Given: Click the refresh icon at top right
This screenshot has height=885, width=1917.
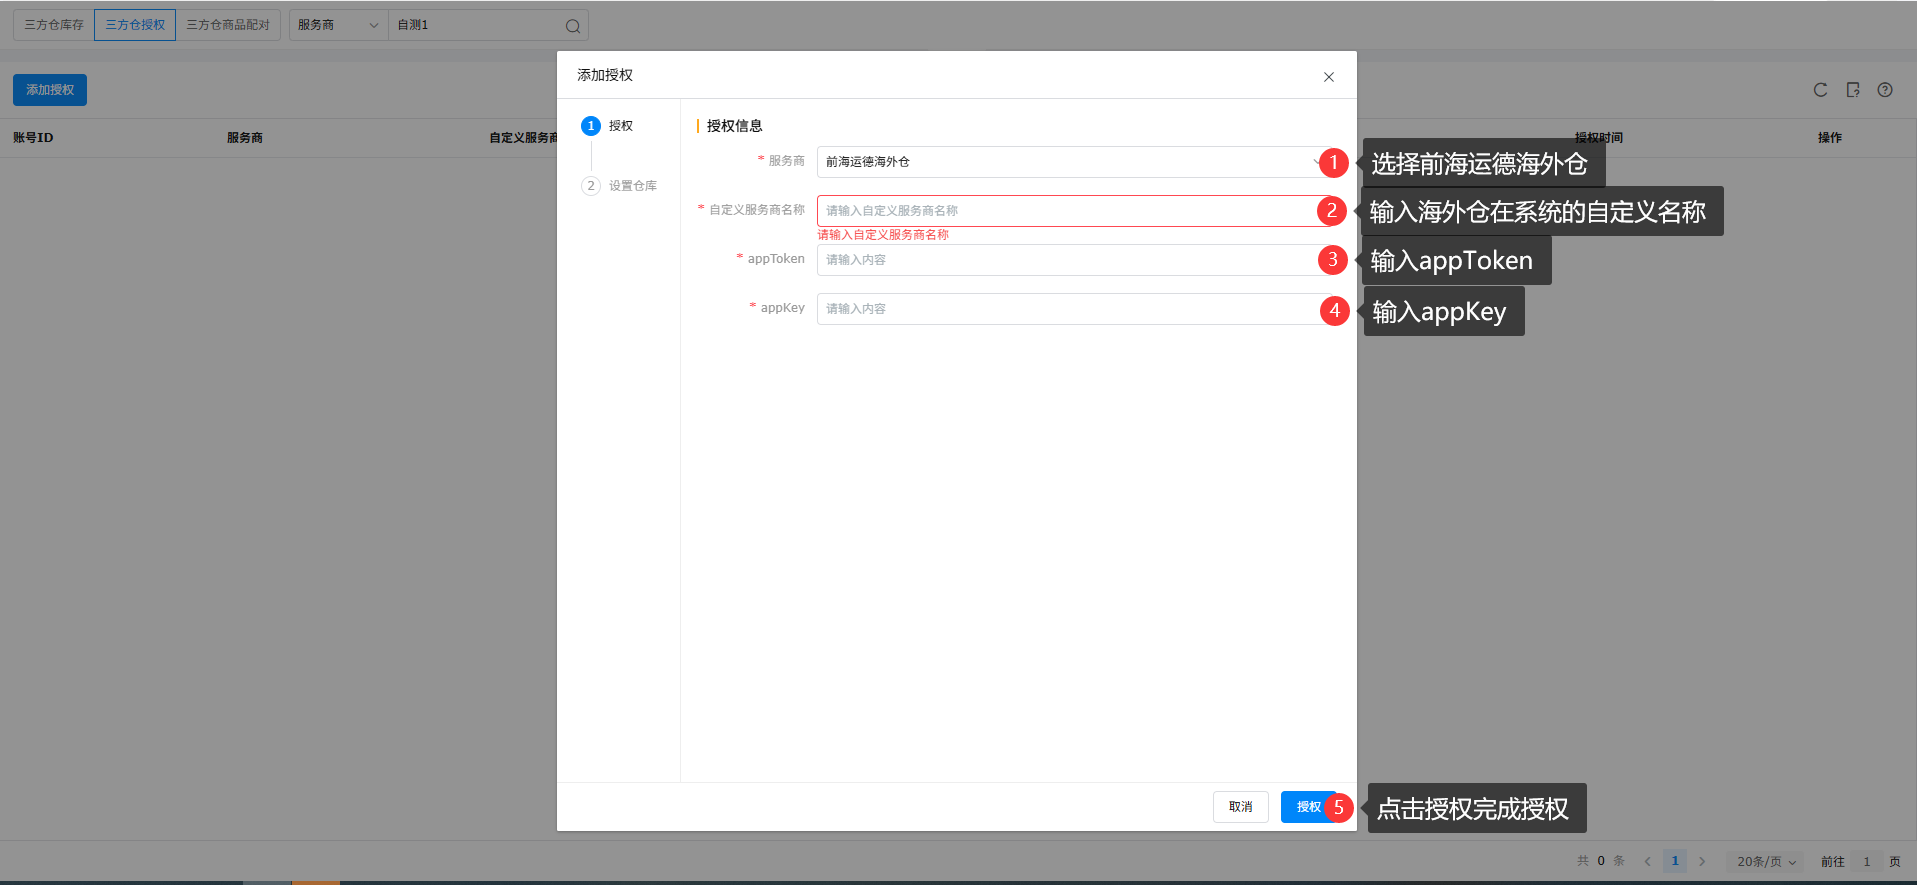Looking at the screenshot, I should (x=1820, y=90).
